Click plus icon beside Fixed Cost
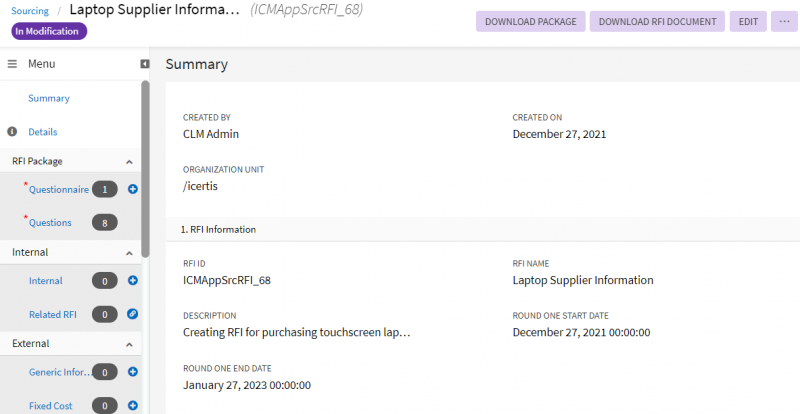Screen dimensions: 800x414 (x=133, y=406)
